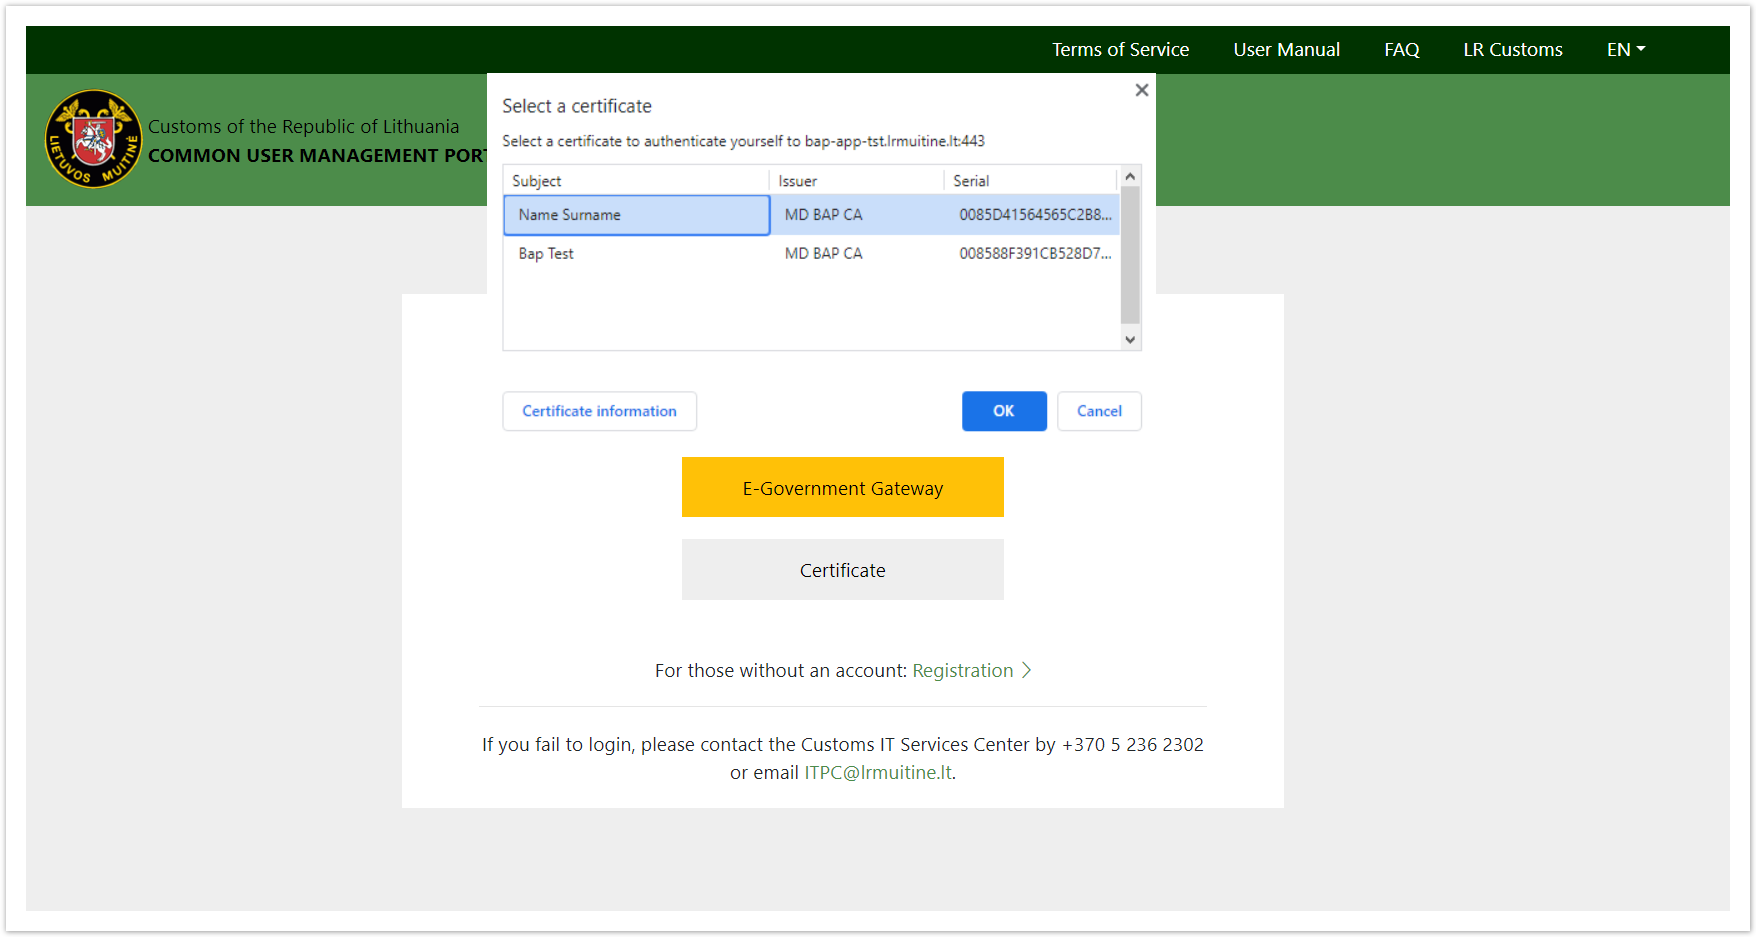Open Terms of Service page
The width and height of the screenshot is (1756, 937).
(x=1120, y=49)
